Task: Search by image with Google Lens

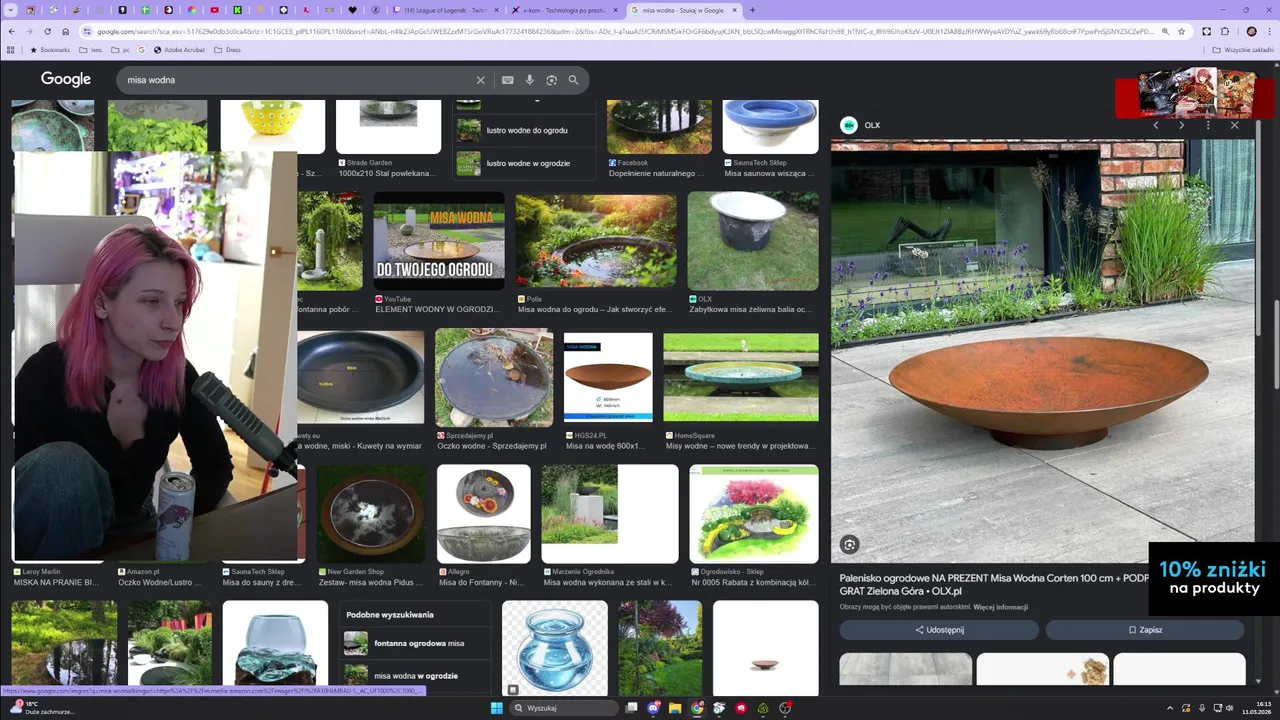Action: pos(551,80)
